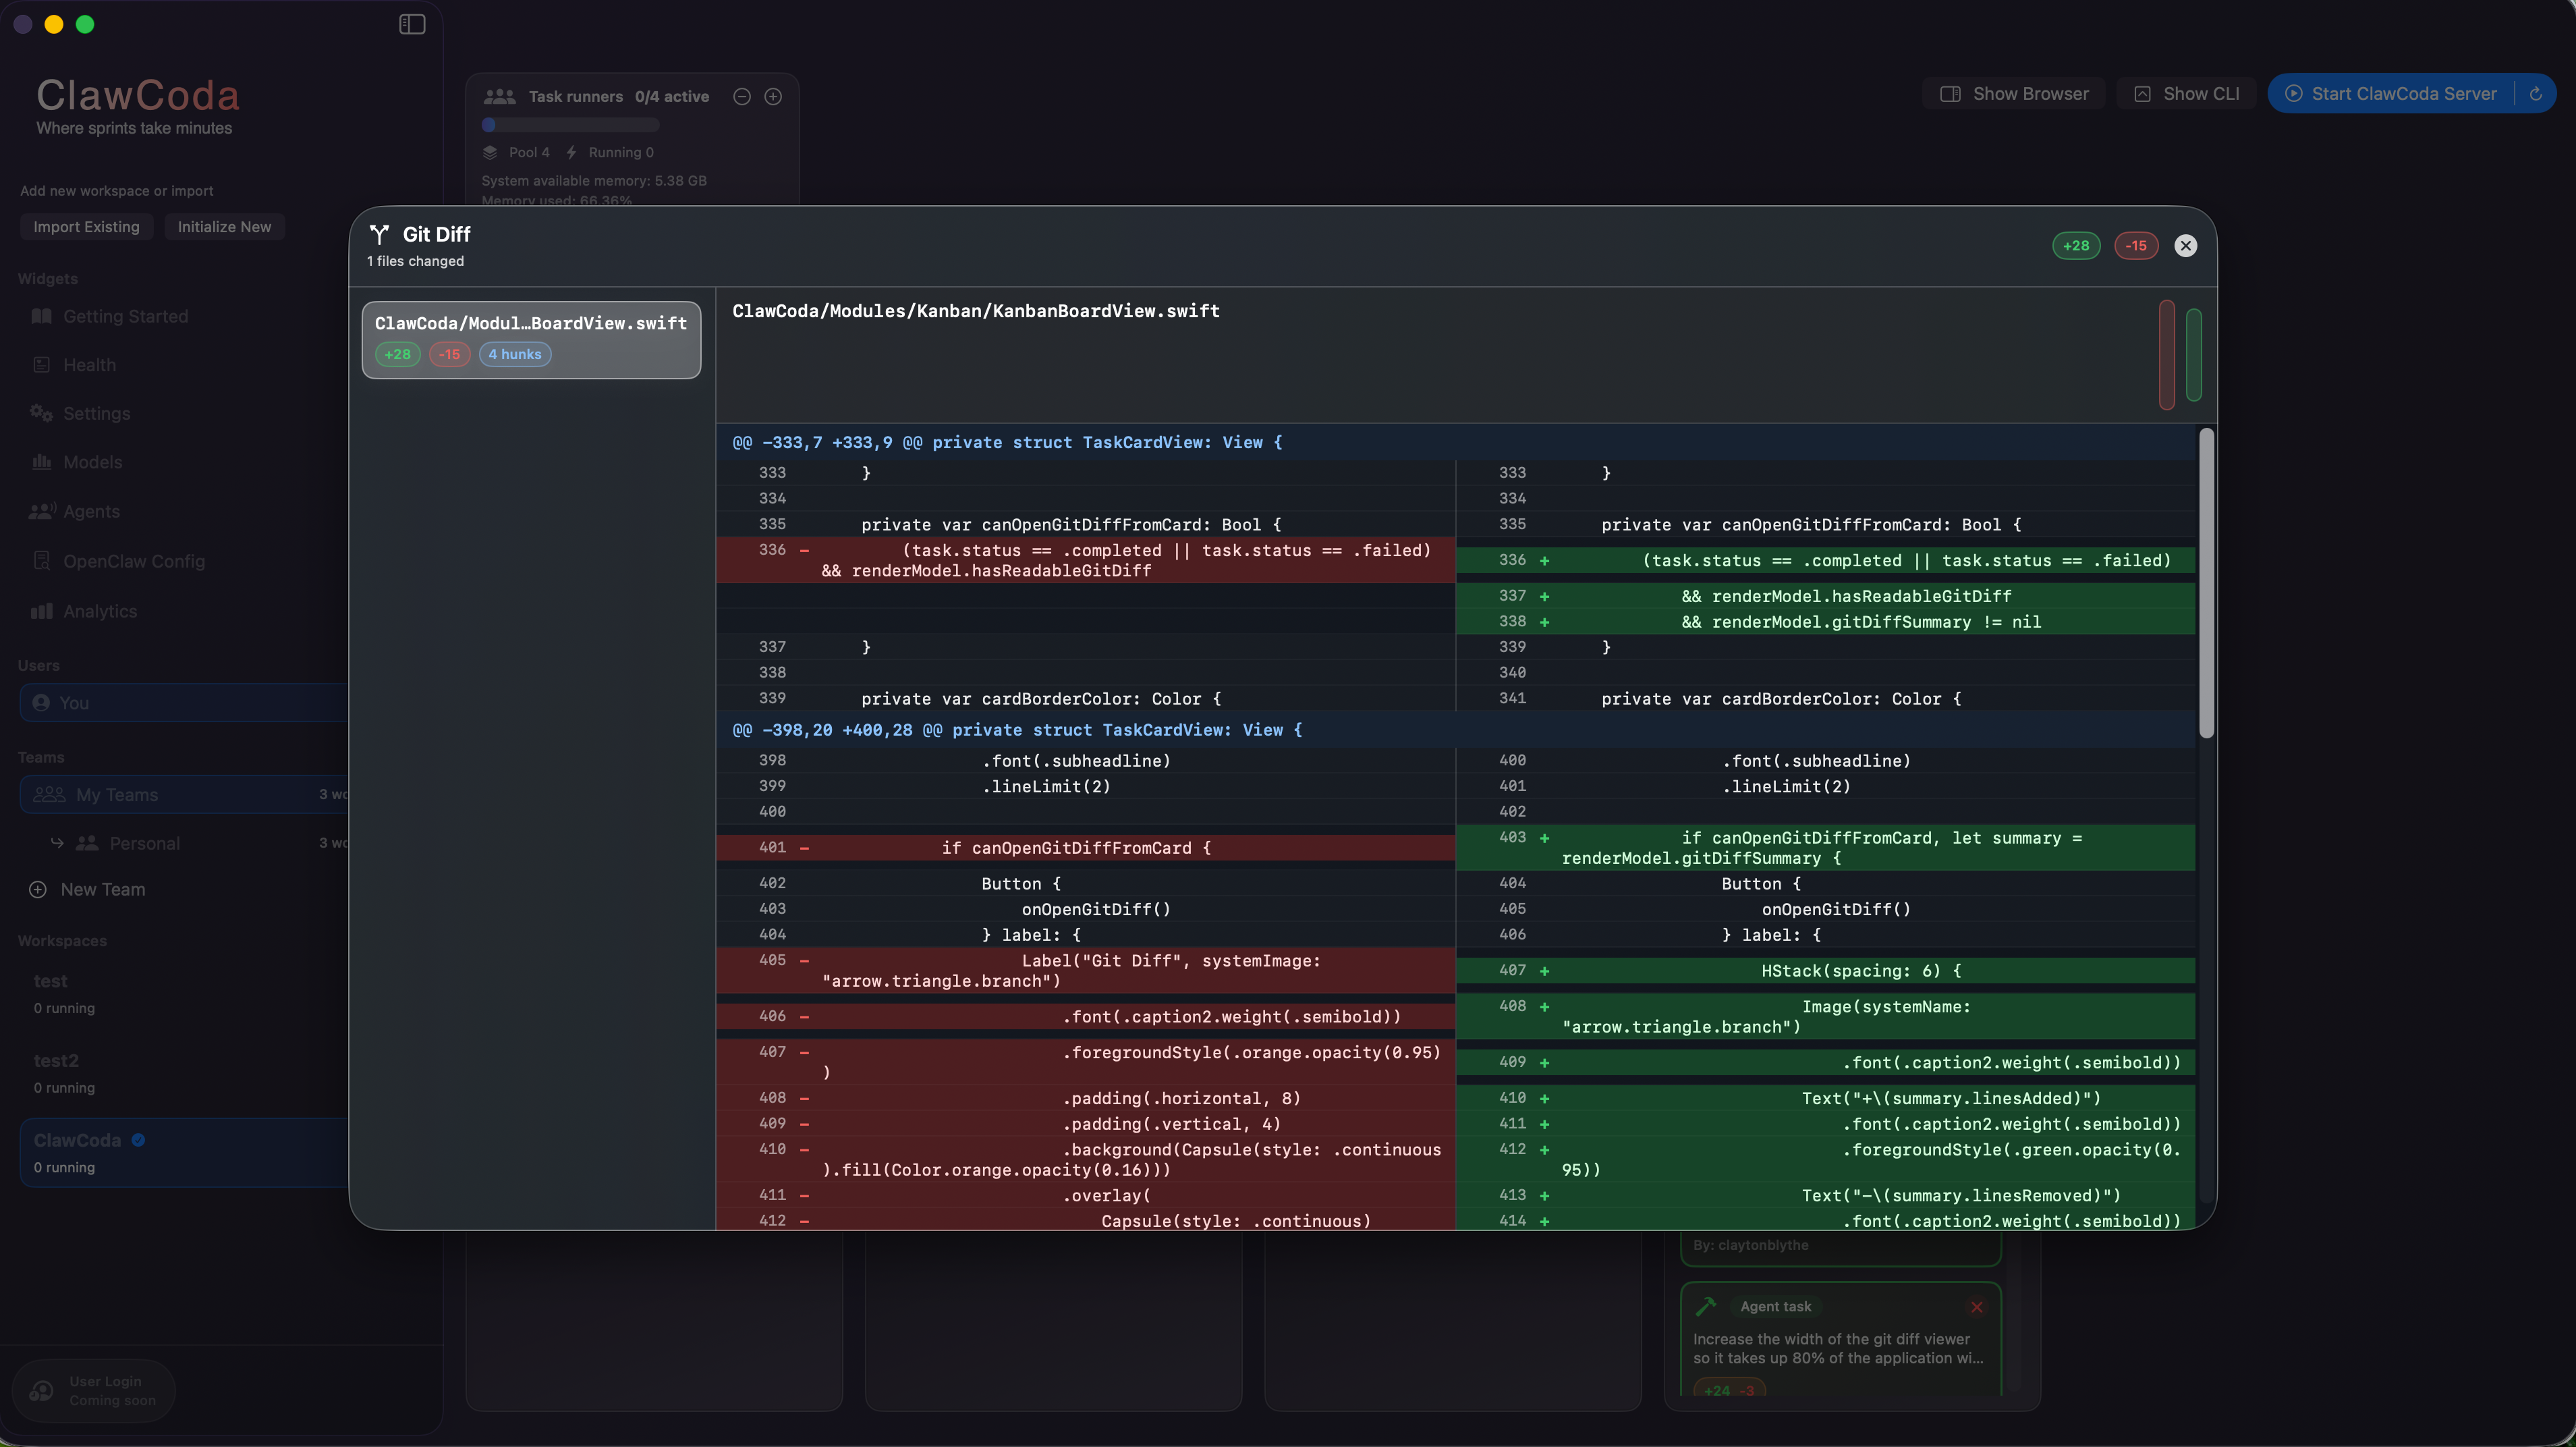Click the green additions minimap bar
Viewport: 2576px width, 1447px height.
(2194, 355)
